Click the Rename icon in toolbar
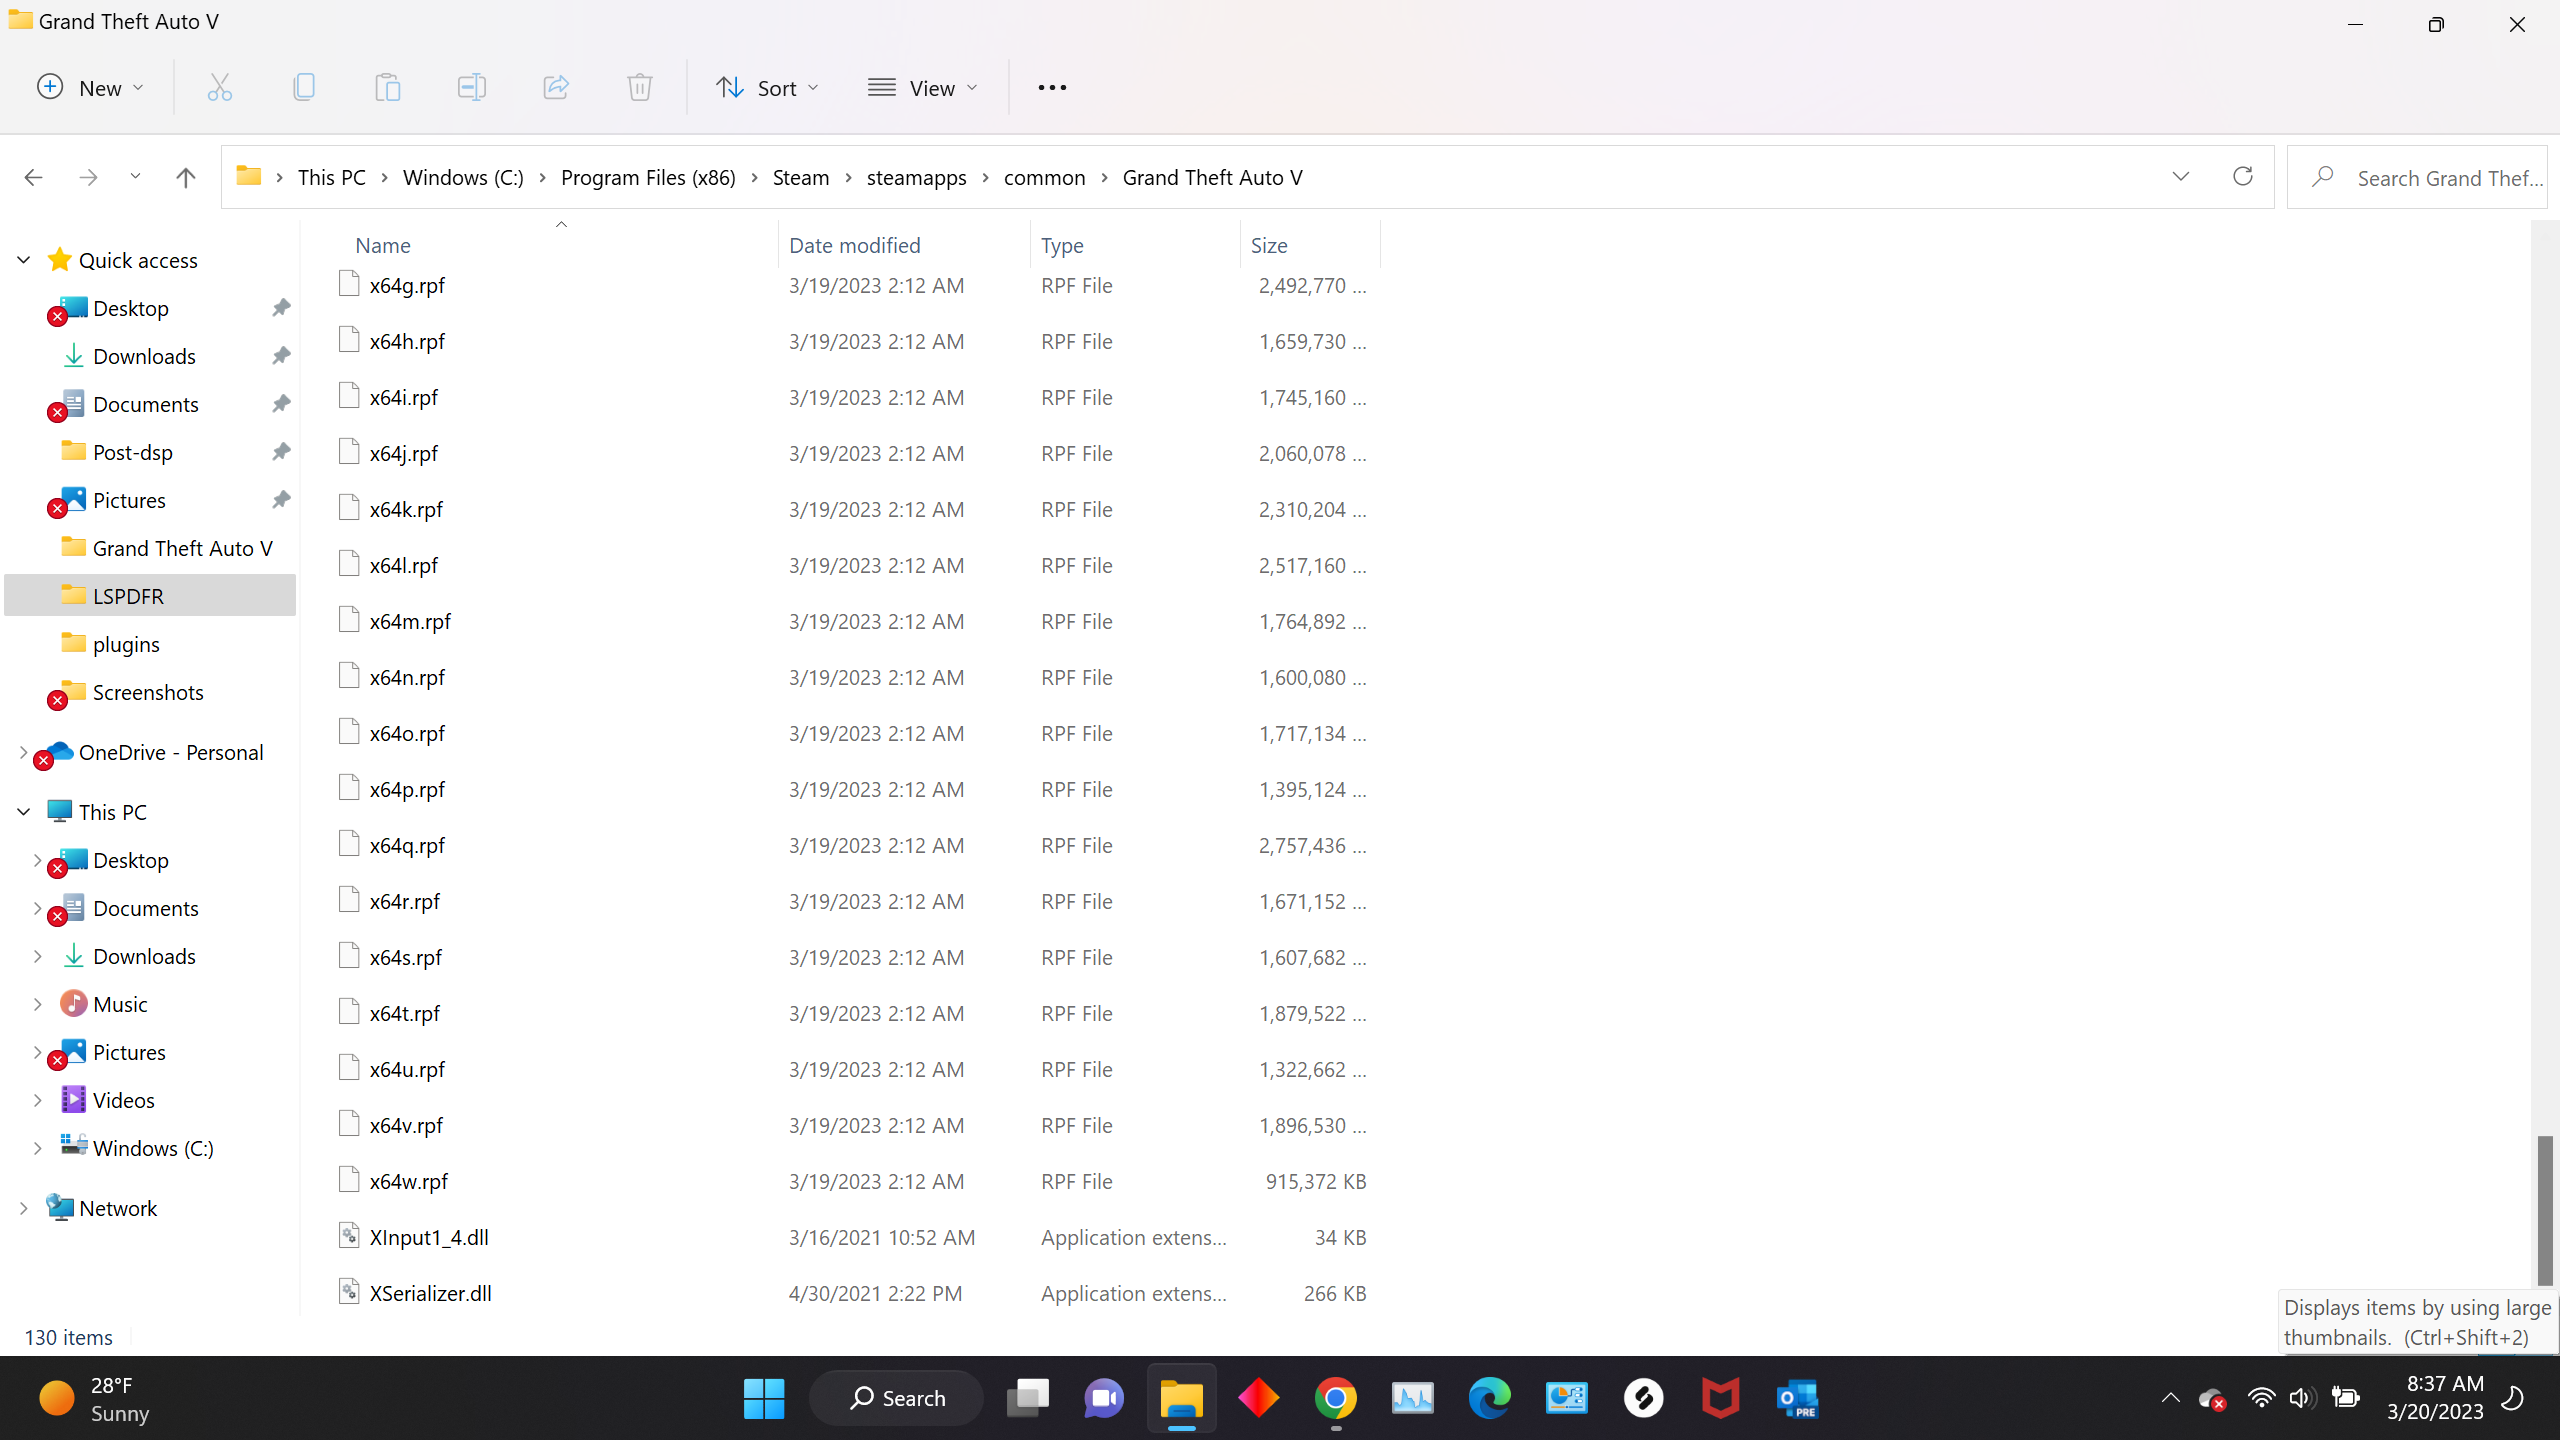 tap(472, 88)
